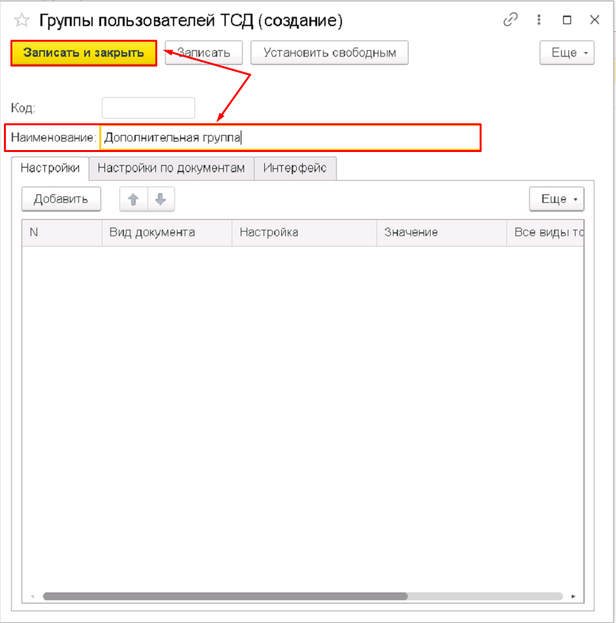
Task: Click Установить свободным button
Action: coord(329,53)
